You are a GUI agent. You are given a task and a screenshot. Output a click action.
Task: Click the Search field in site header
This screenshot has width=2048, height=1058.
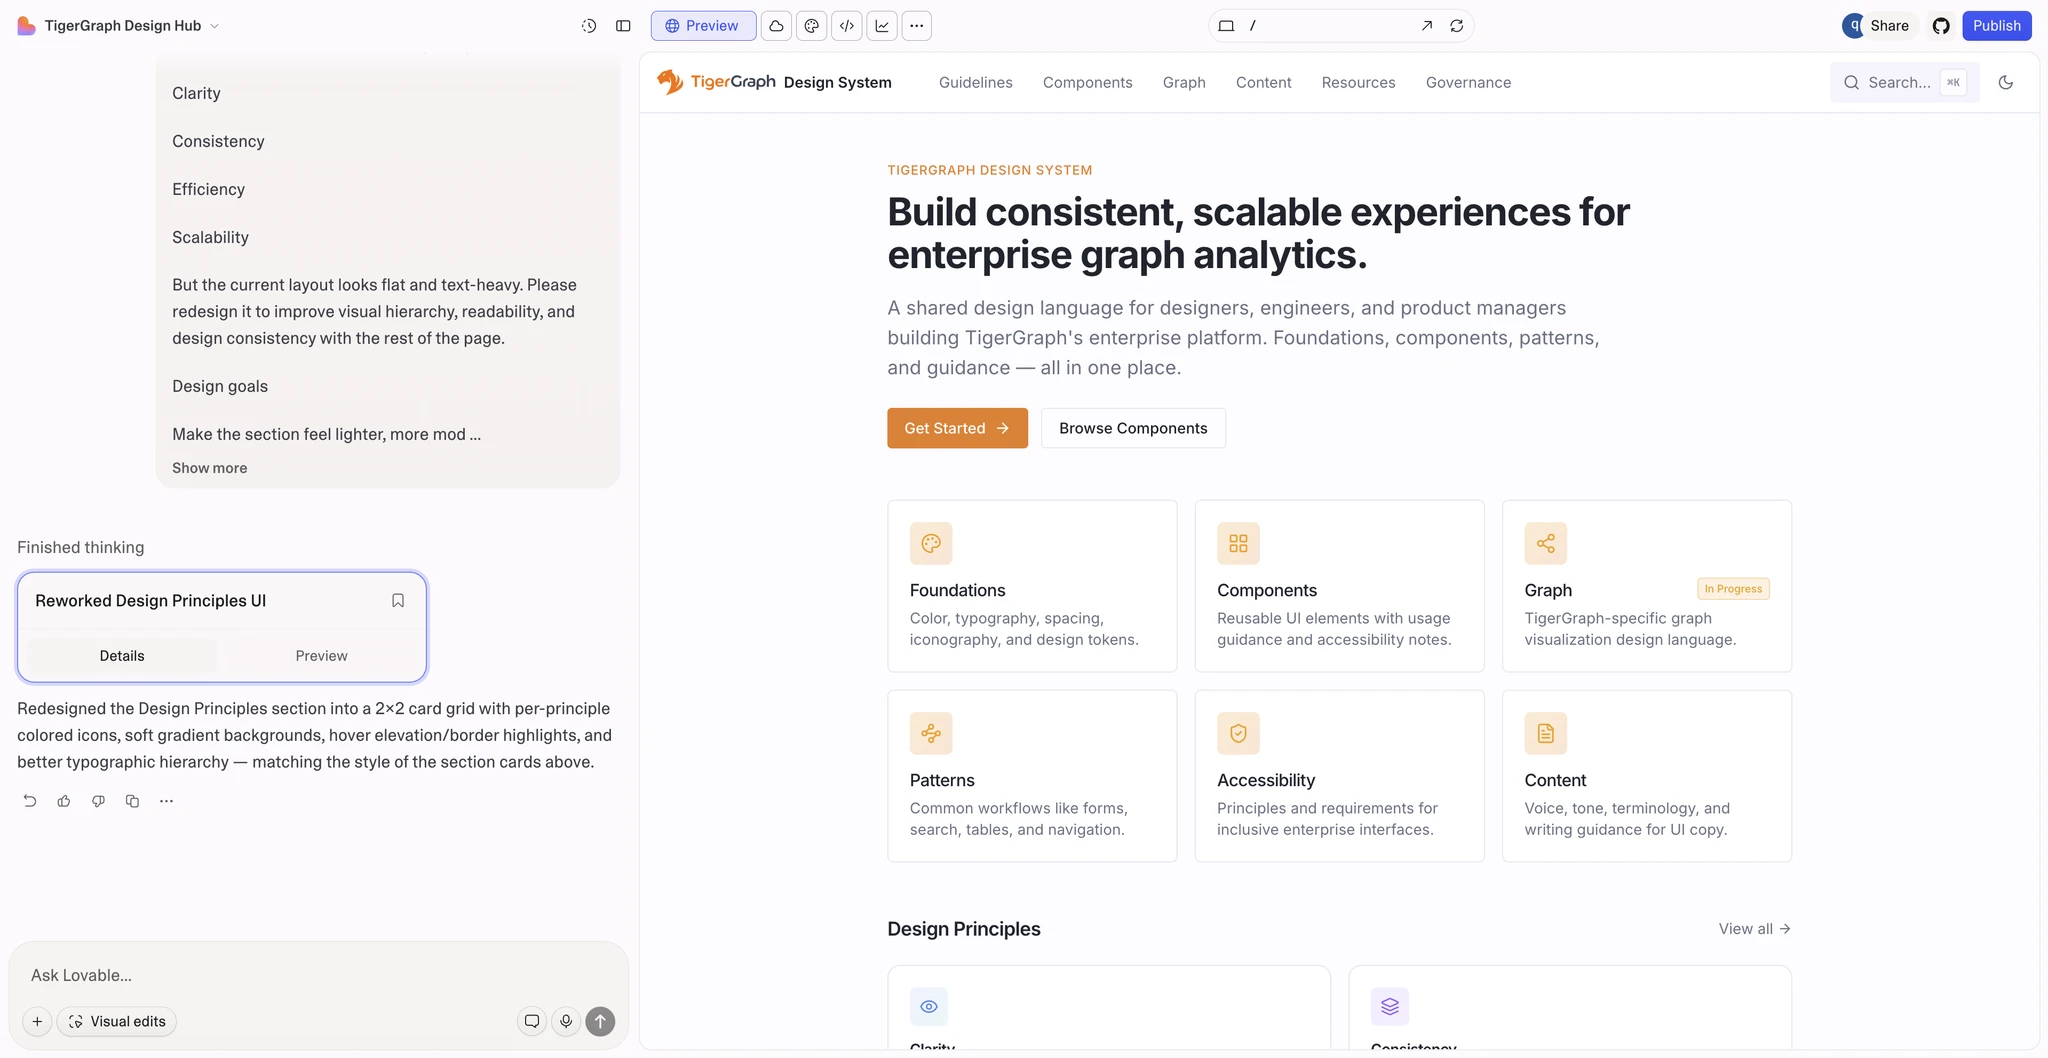pos(1904,82)
